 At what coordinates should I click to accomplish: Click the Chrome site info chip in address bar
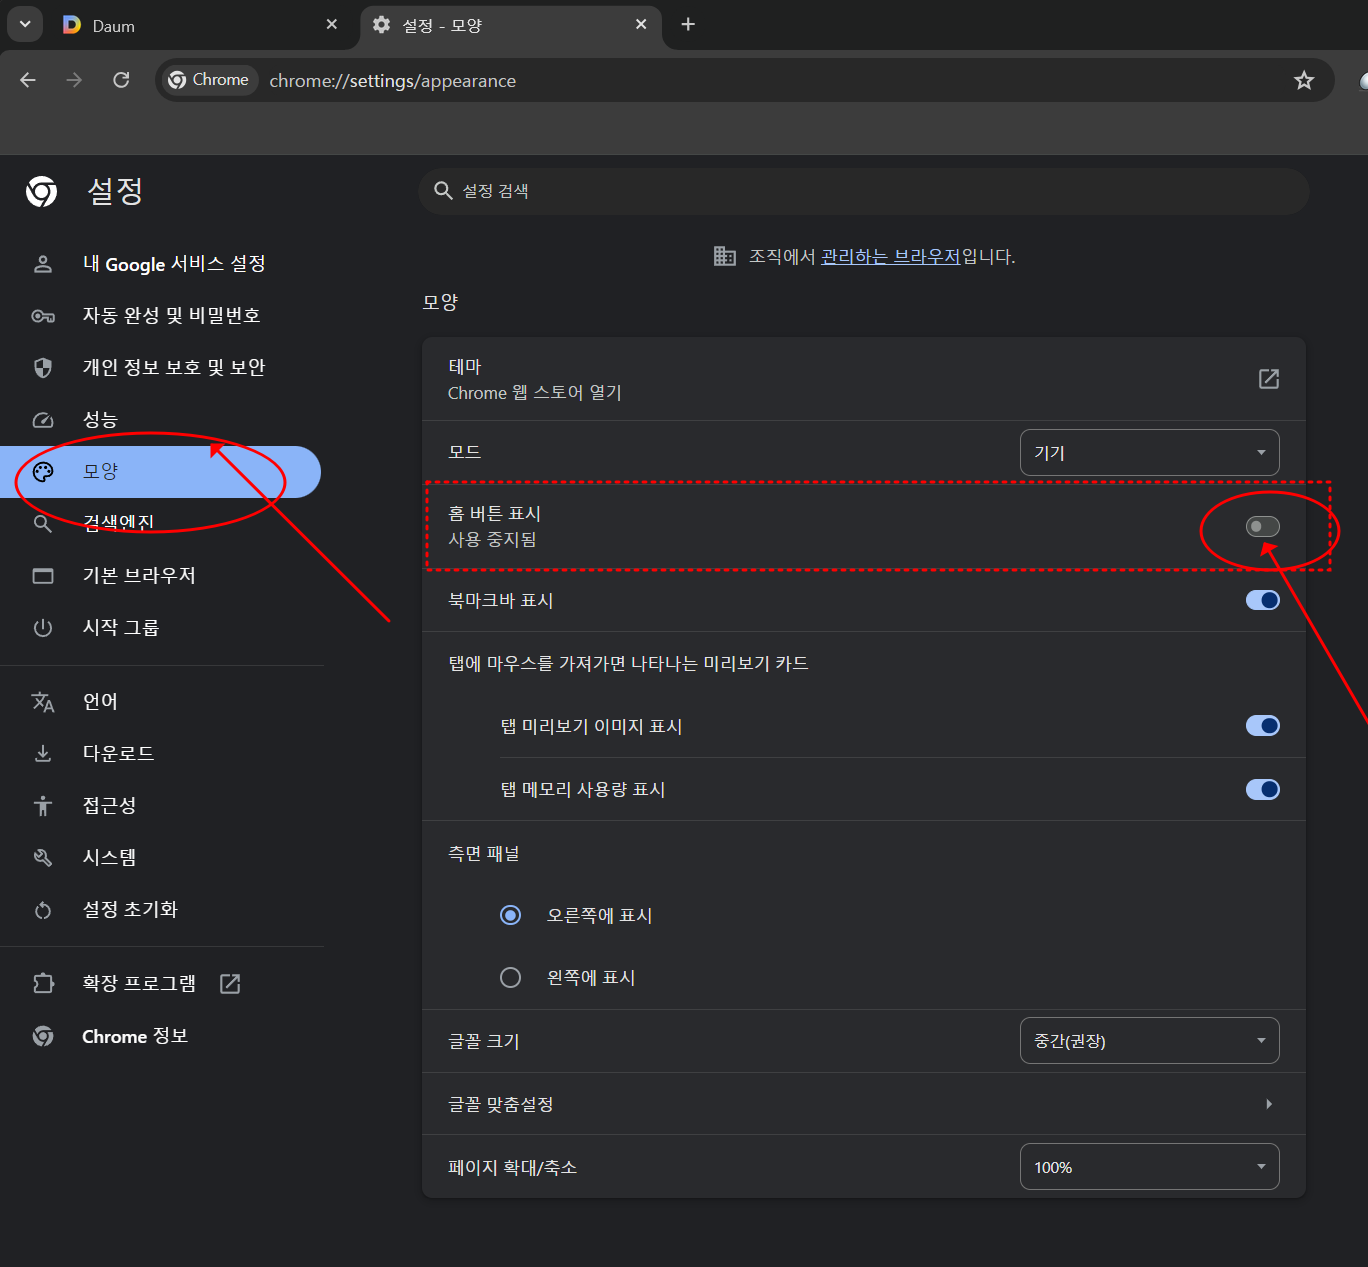209,80
